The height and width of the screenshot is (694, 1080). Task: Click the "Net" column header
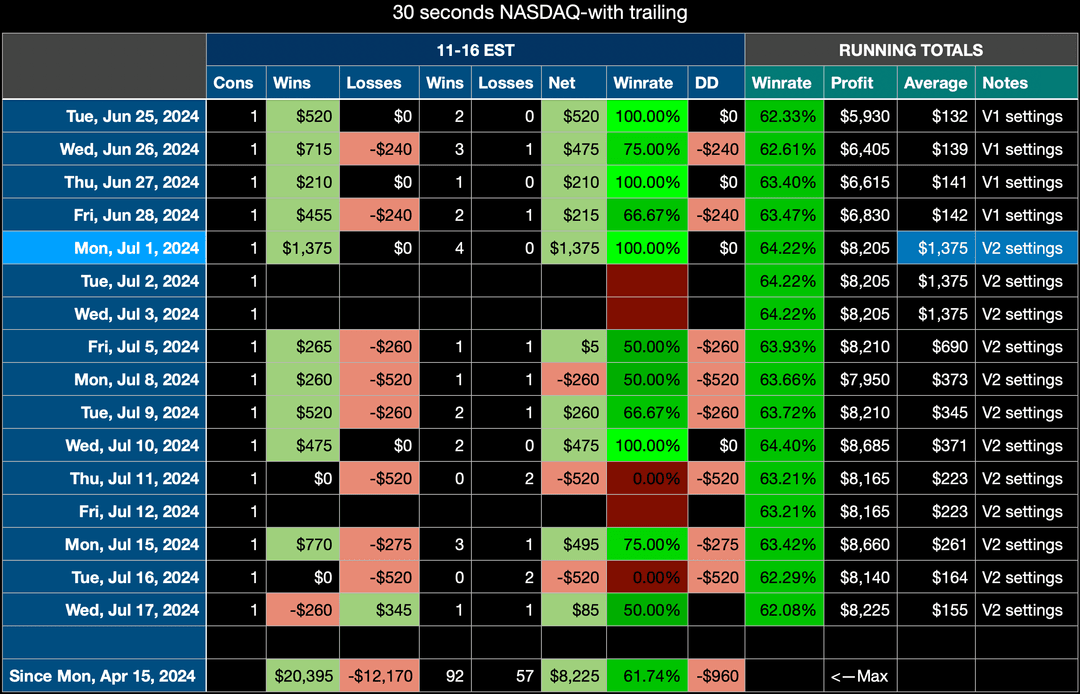click(574, 83)
